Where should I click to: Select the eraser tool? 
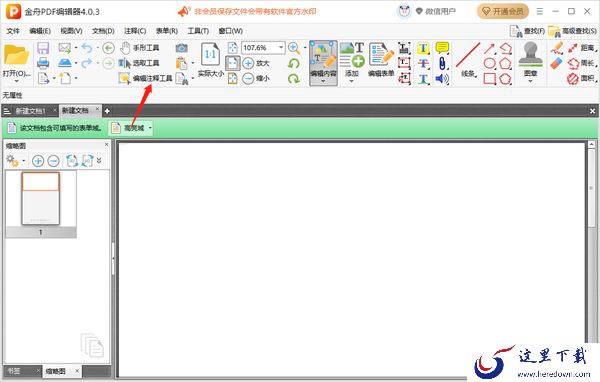tap(557, 64)
